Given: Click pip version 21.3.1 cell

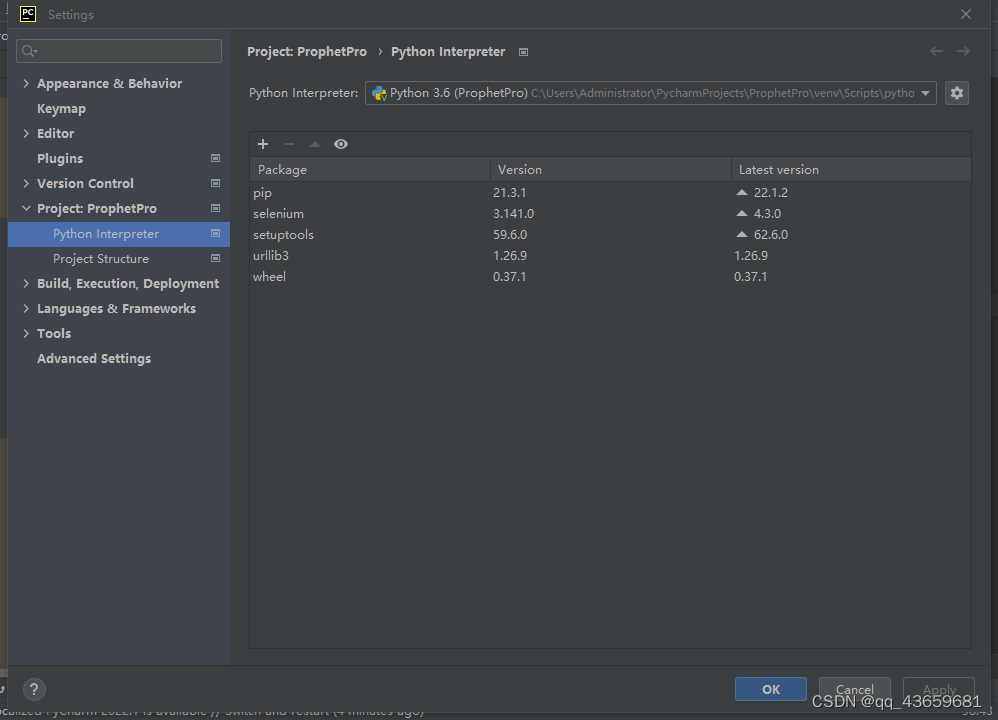Looking at the screenshot, I should 509,192.
